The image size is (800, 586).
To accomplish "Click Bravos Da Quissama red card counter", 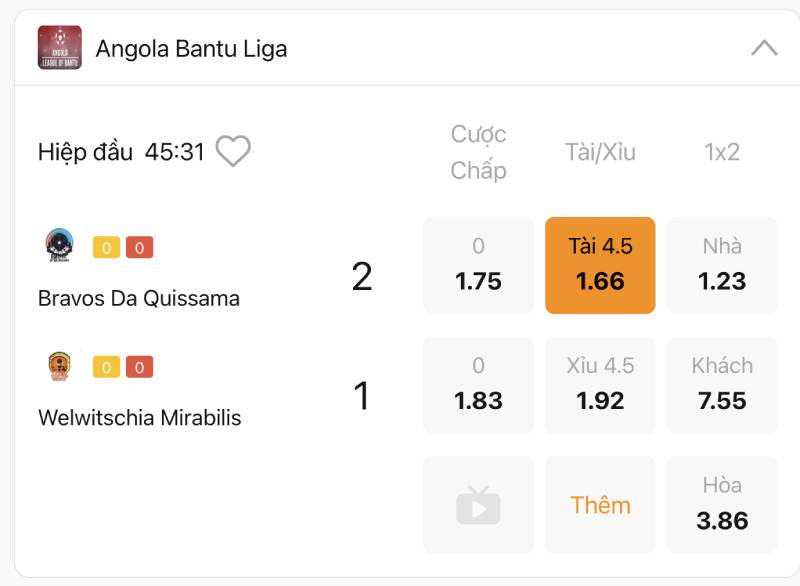I will pyautogui.click(x=139, y=248).
